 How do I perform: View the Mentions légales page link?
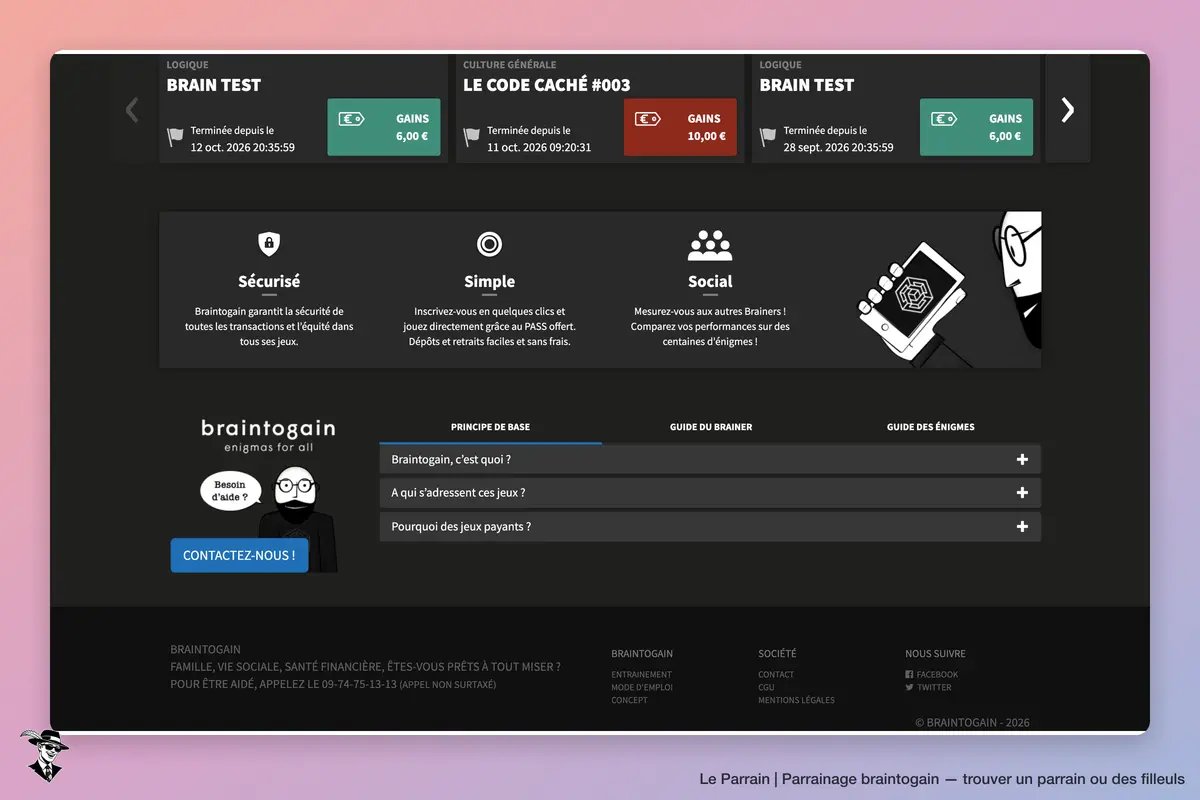pyautogui.click(x=796, y=701)
